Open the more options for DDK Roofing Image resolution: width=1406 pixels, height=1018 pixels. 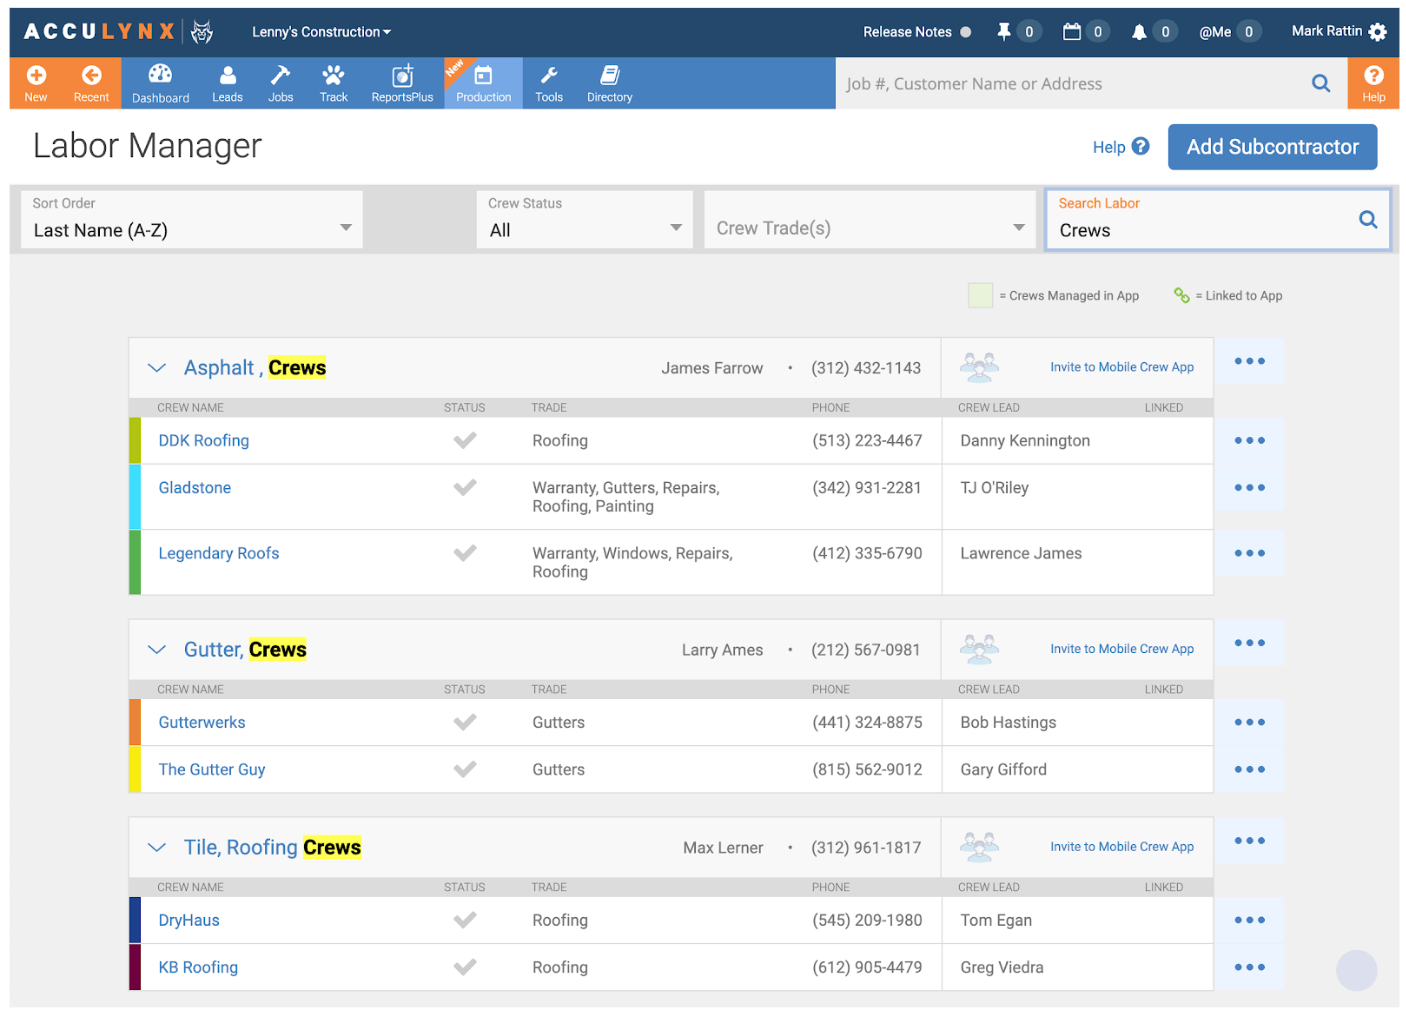point(1249,441)
